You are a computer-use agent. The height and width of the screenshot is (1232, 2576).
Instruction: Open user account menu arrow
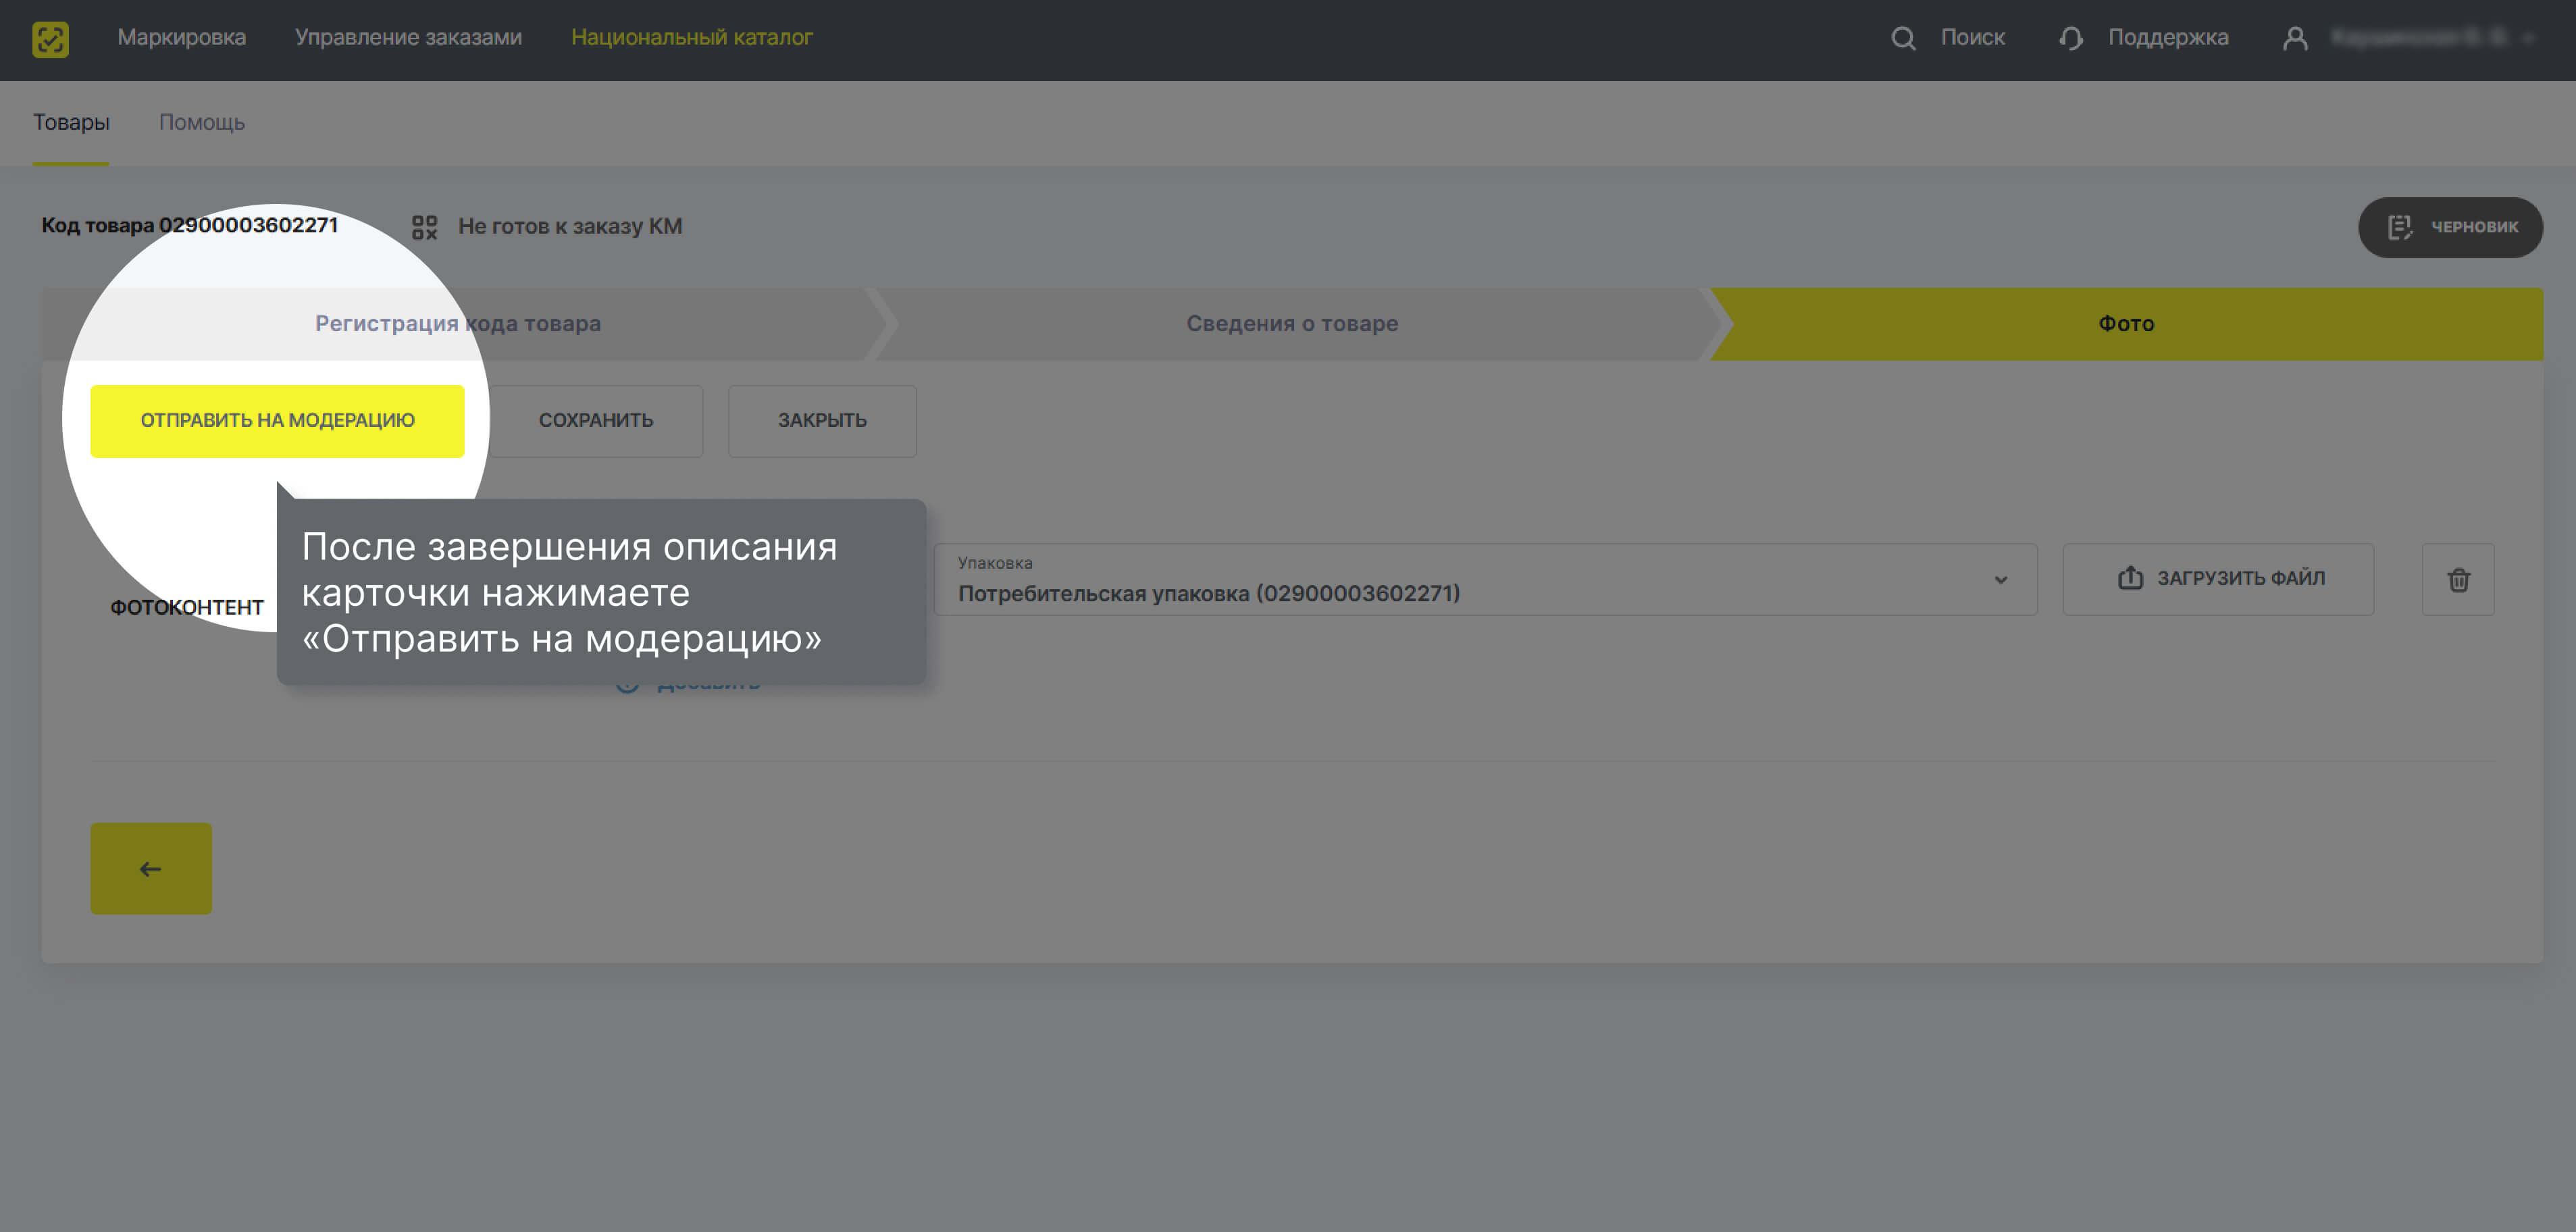2528,38
